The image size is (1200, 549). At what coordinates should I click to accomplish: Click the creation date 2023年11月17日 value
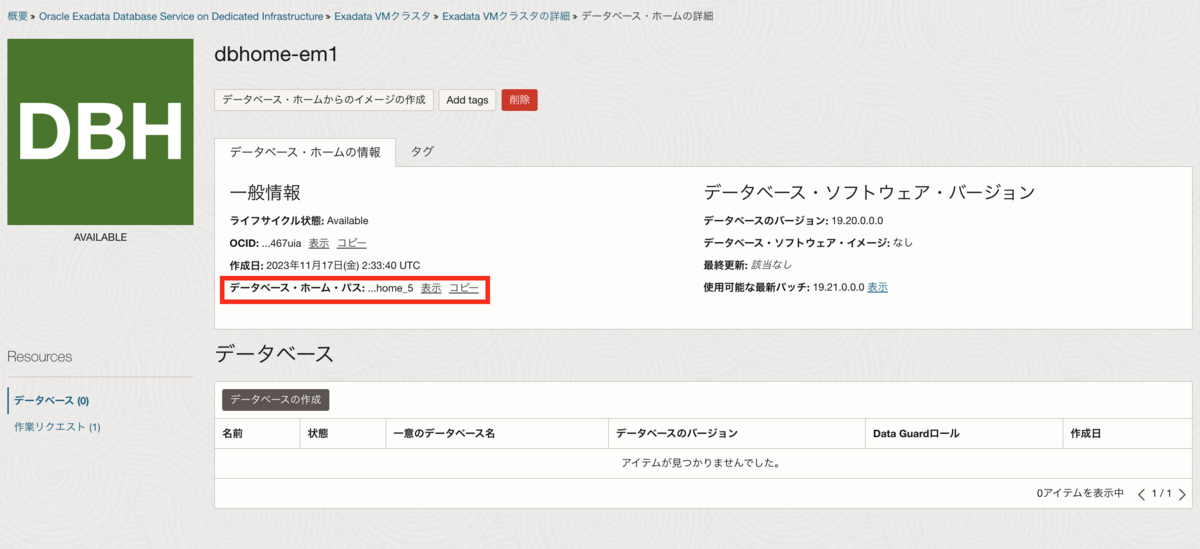point(343,266)
